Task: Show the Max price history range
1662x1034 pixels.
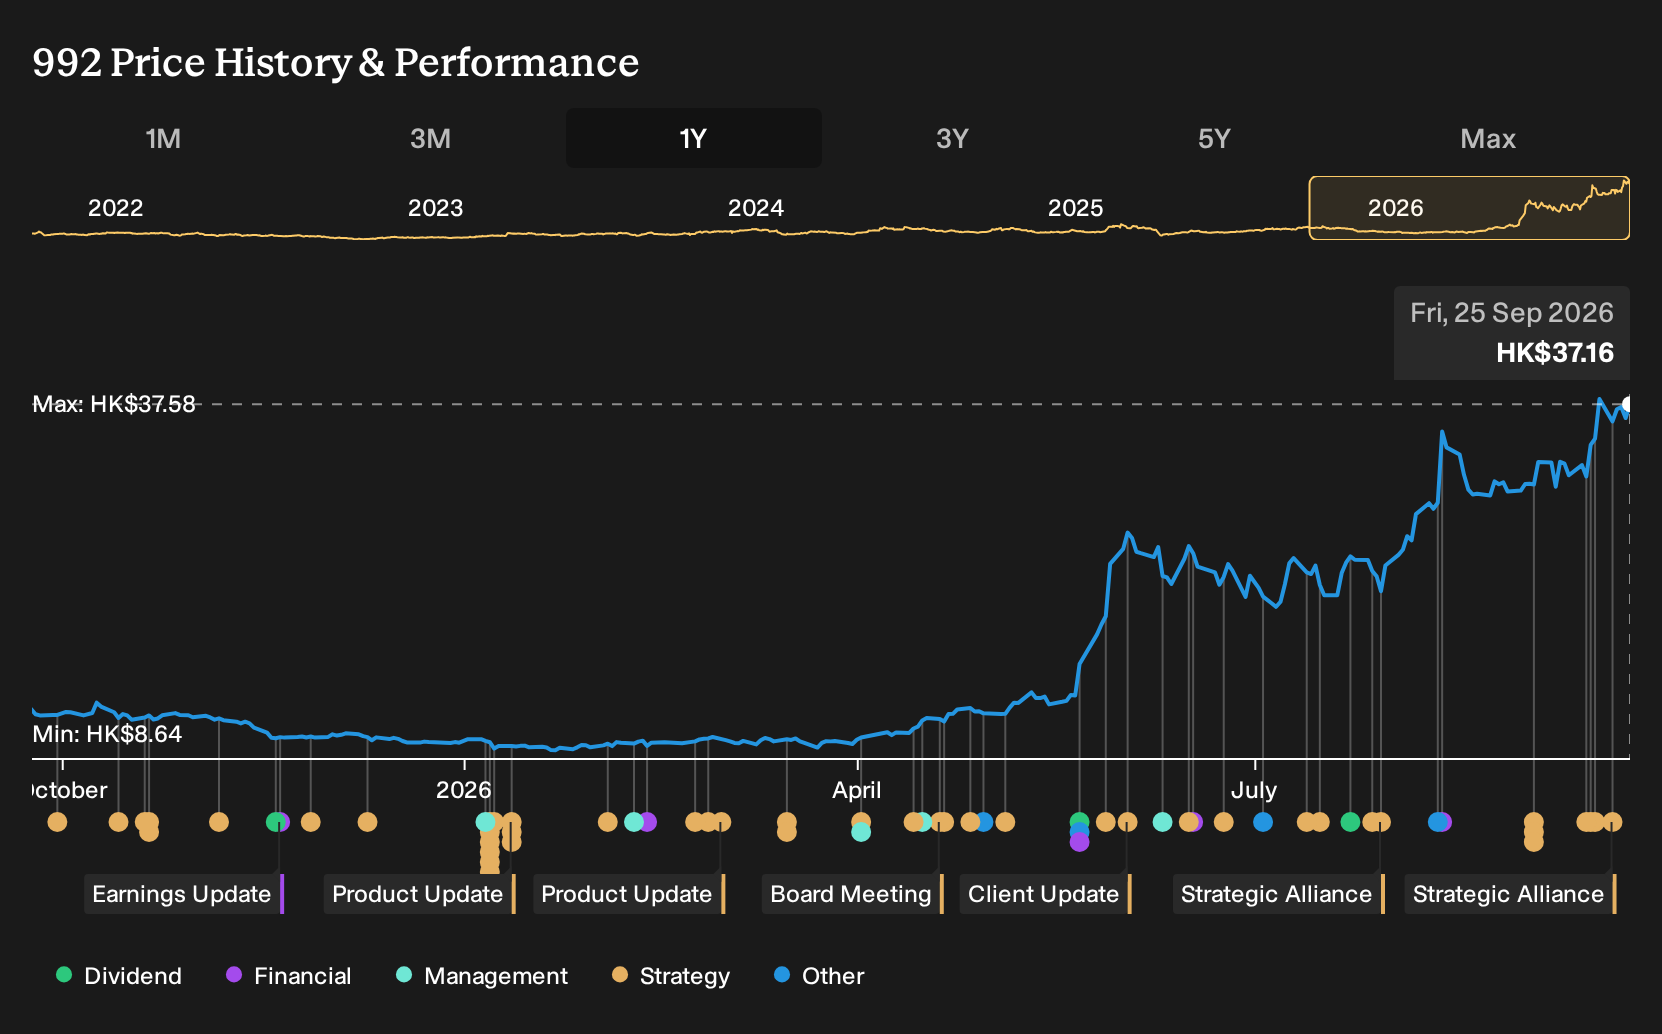Action: [1488, 138]
